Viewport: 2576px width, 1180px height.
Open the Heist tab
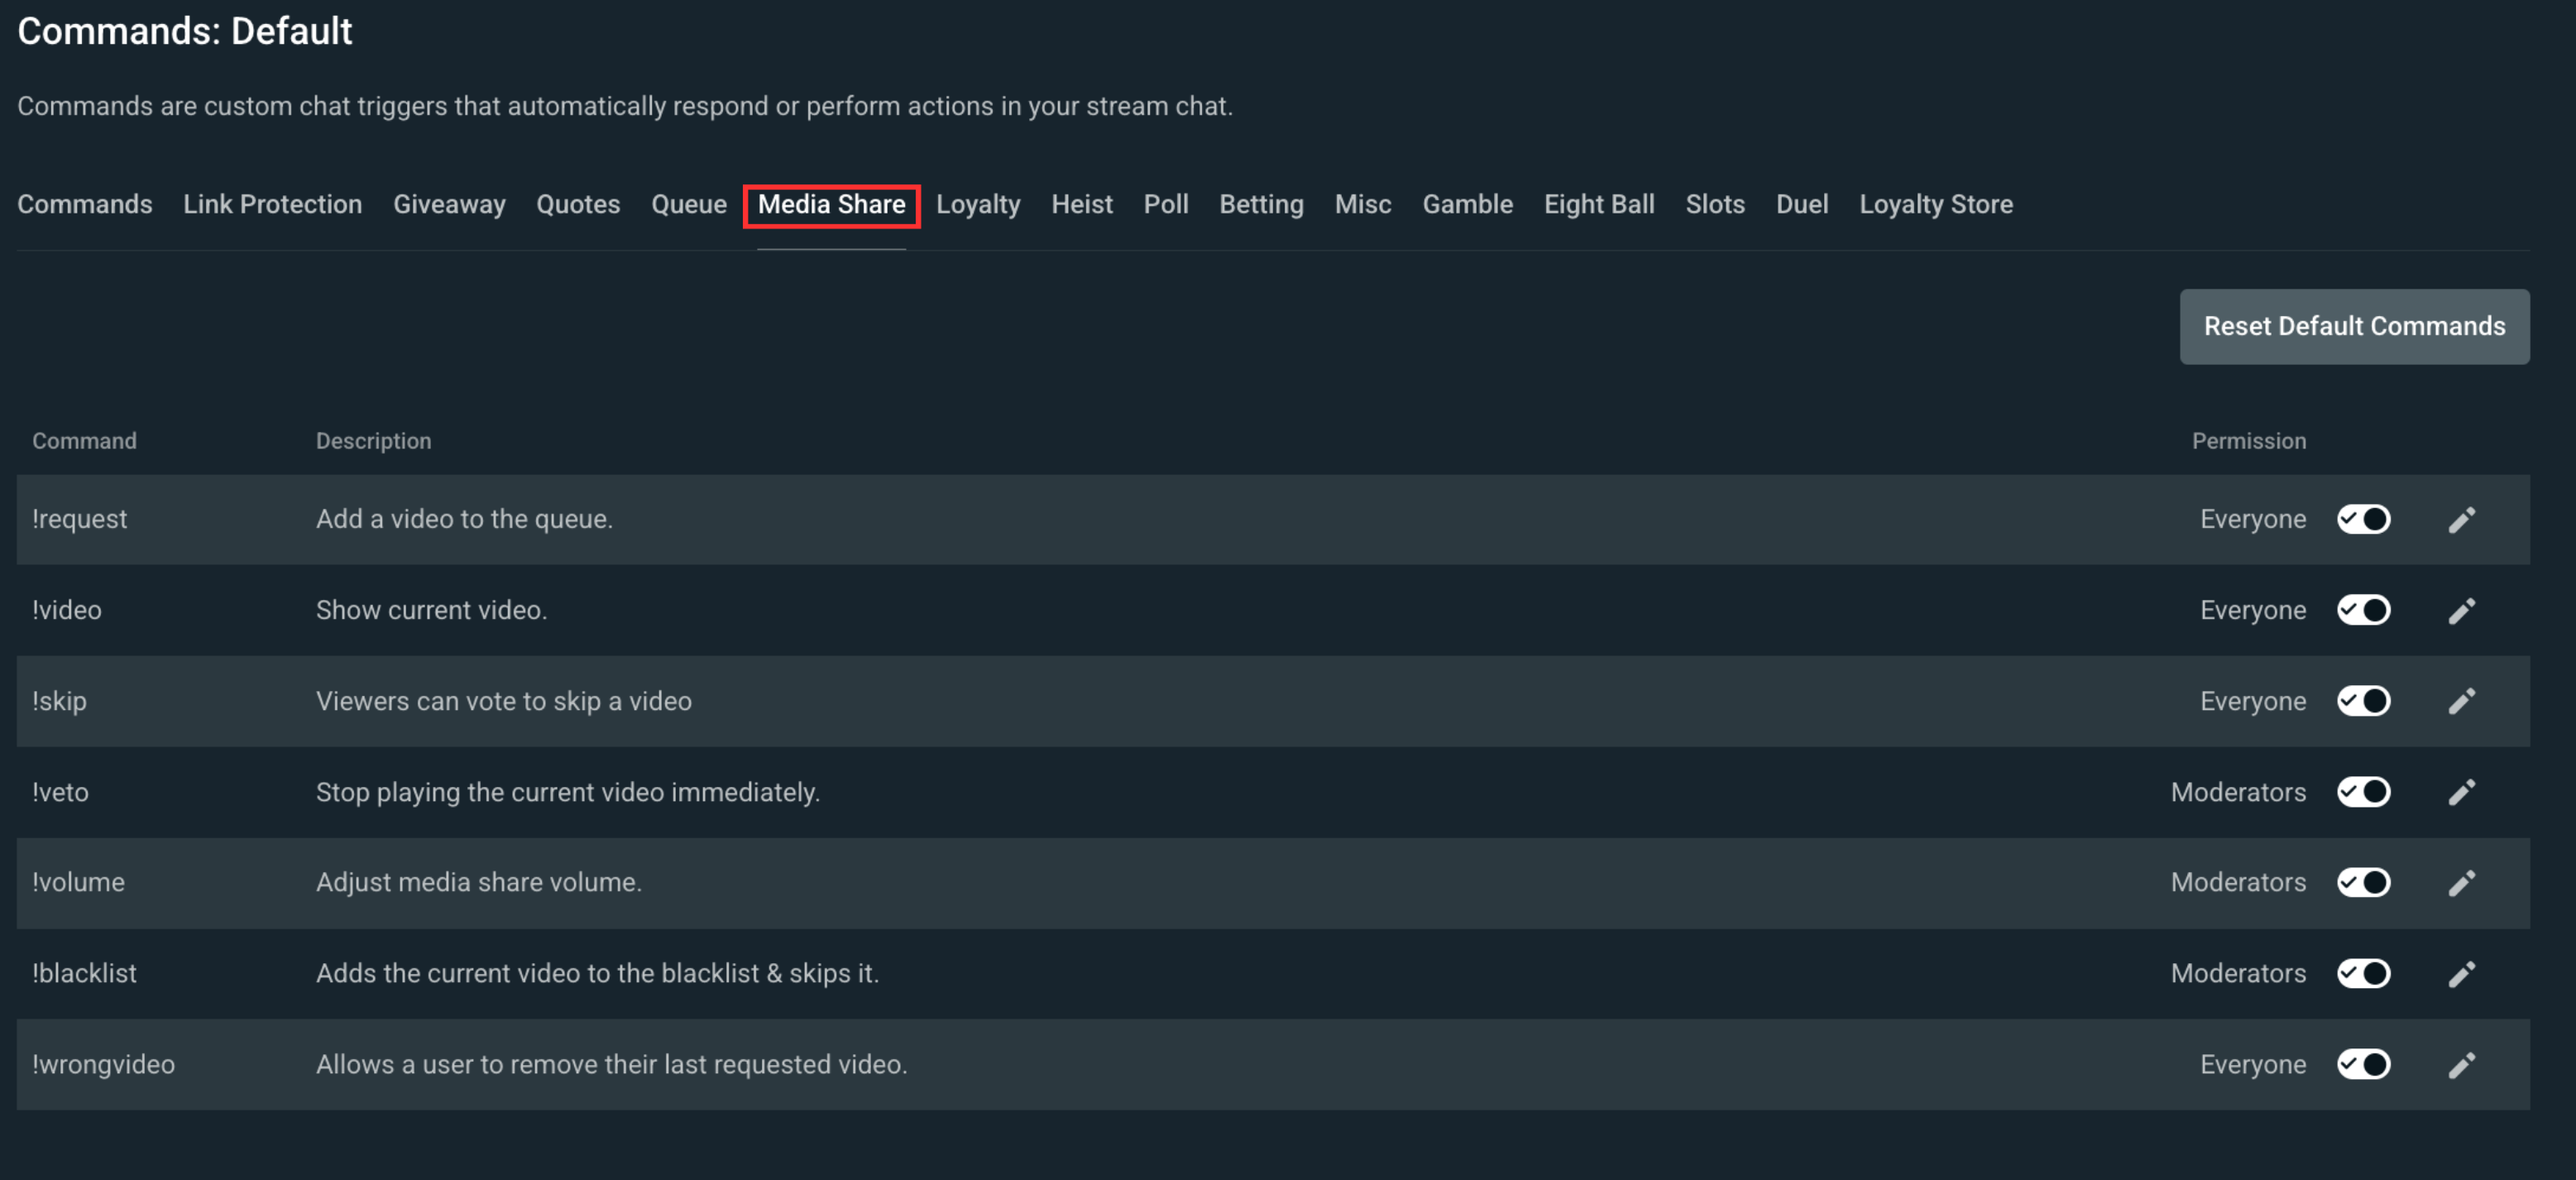1082,205
